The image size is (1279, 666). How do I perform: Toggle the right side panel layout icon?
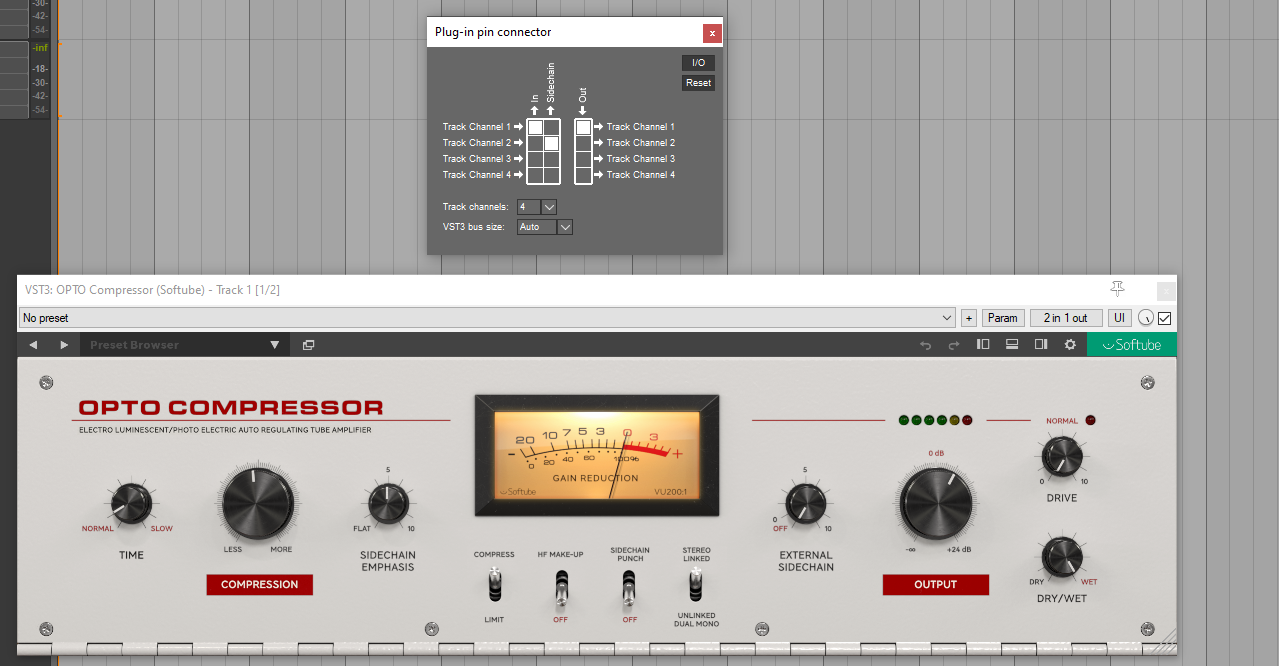point(1041,345)
